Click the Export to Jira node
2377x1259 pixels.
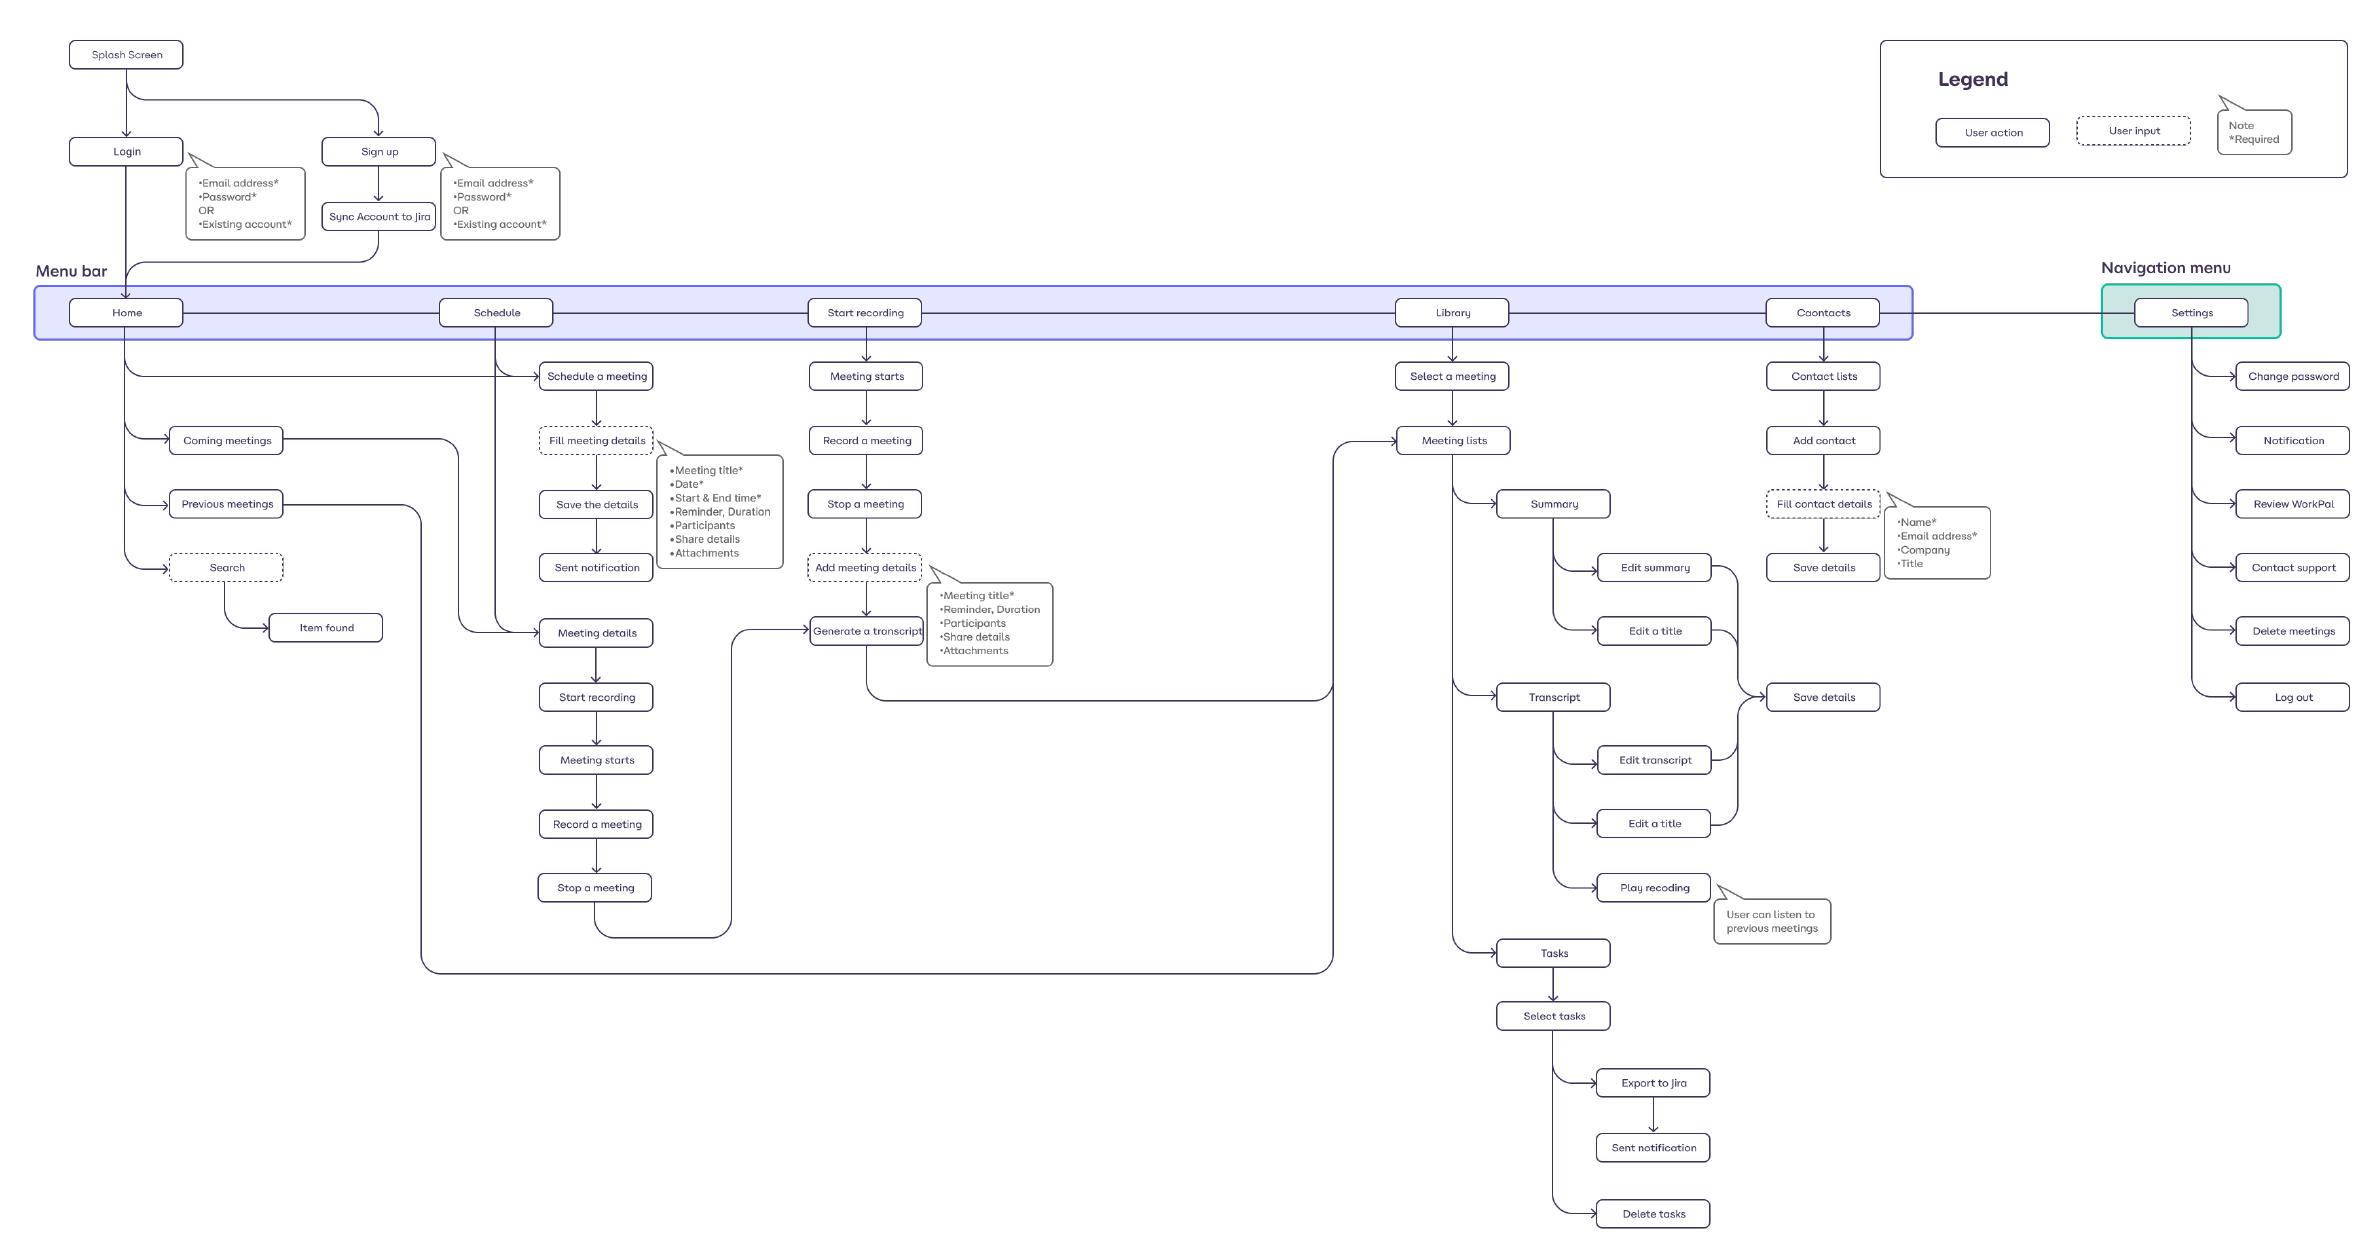[1653, 1083]
